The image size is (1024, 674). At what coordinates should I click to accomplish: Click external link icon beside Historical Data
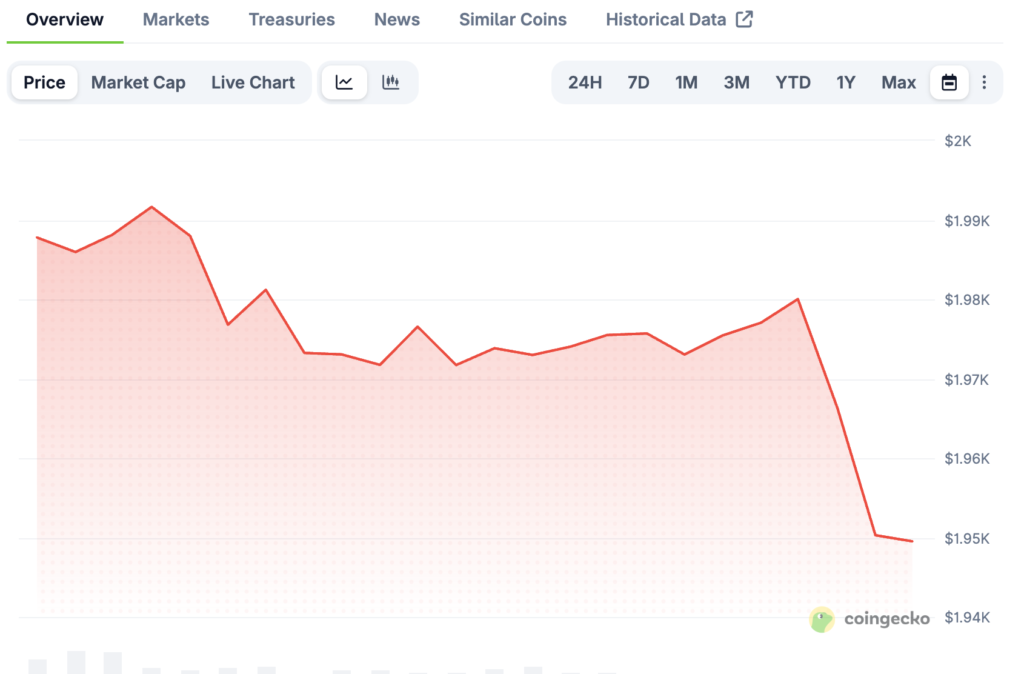tap(744, 19)
